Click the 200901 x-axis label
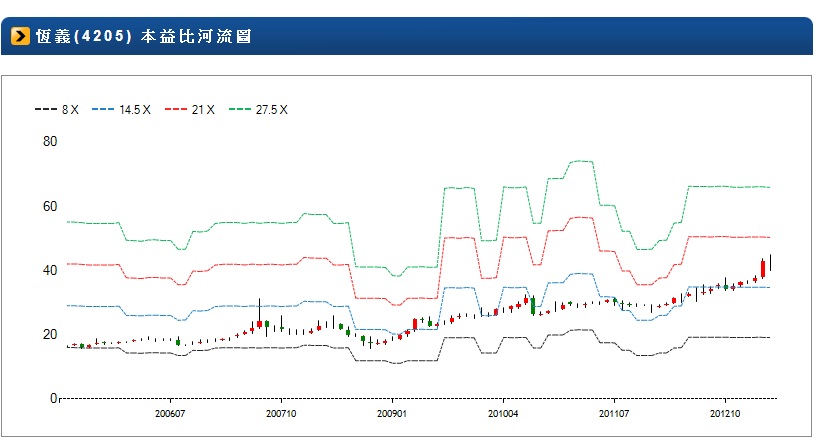817x444 pixels. tap(392, 414)
